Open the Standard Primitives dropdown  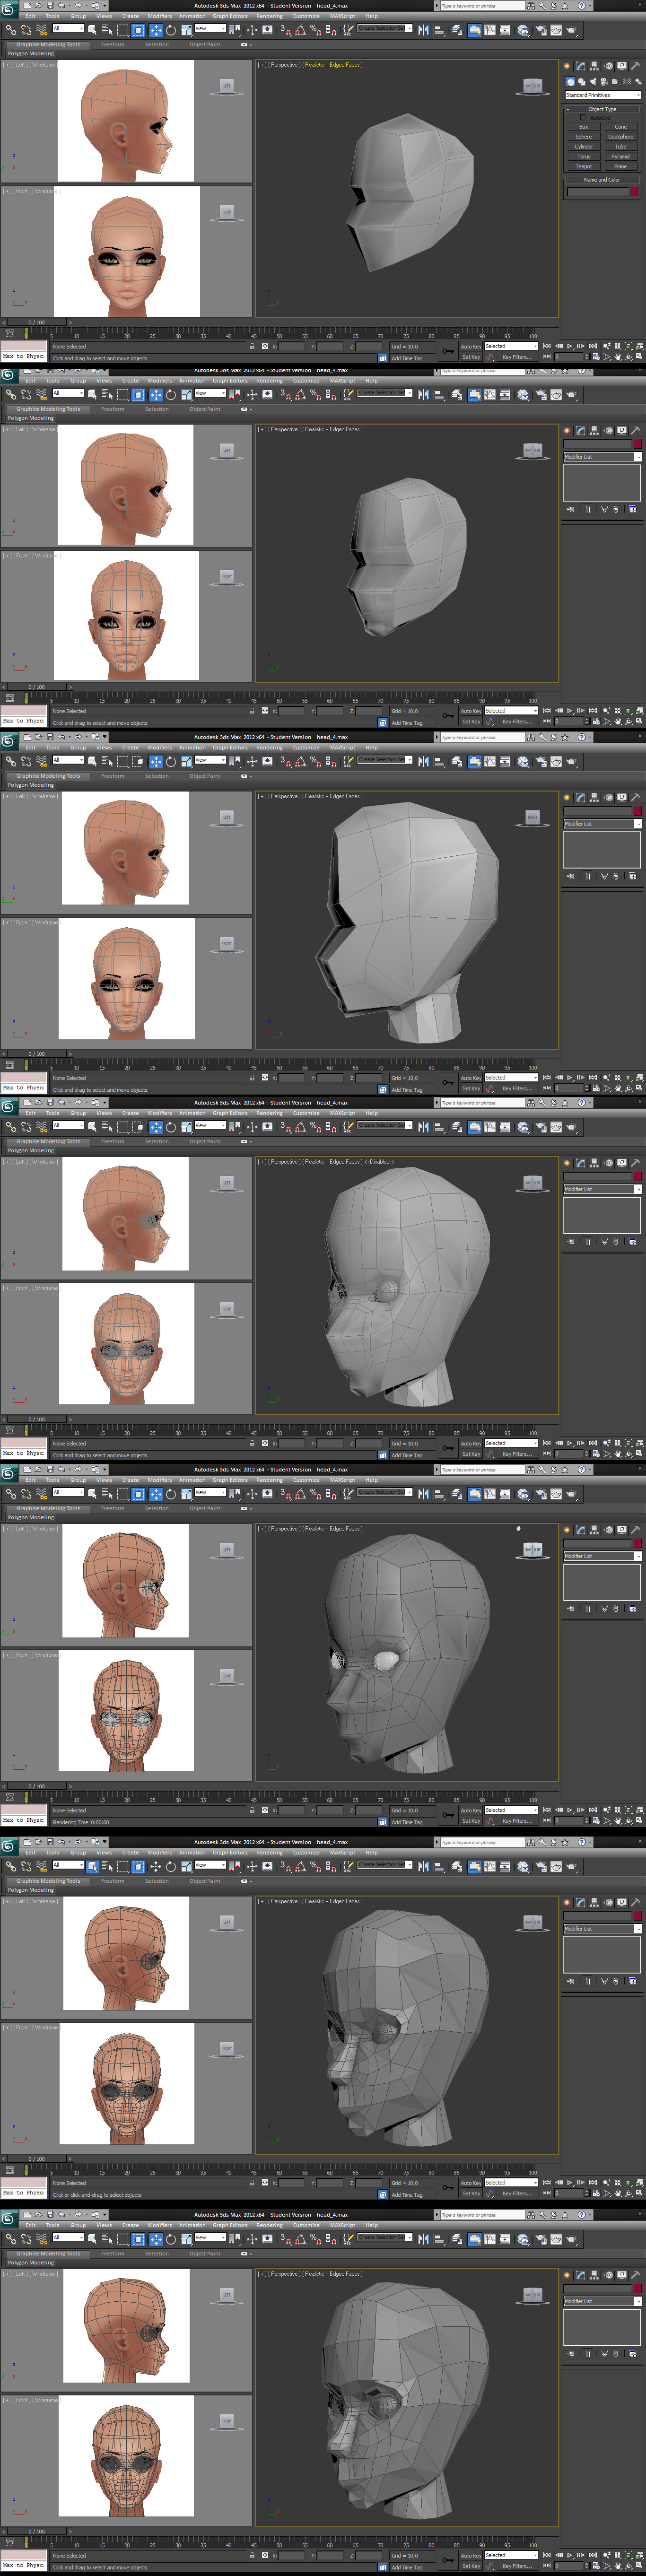tap(603, 95)
